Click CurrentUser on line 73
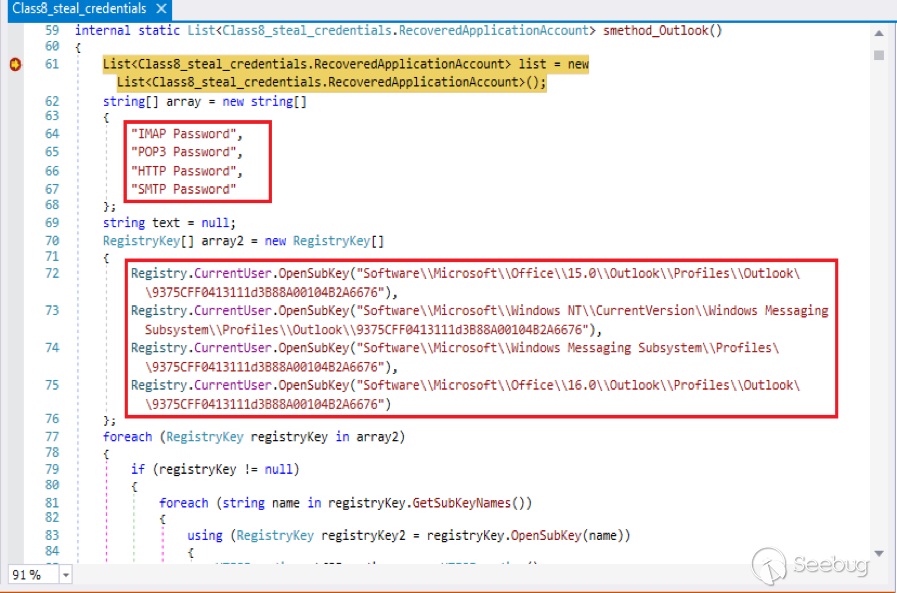 coord(232,311)
